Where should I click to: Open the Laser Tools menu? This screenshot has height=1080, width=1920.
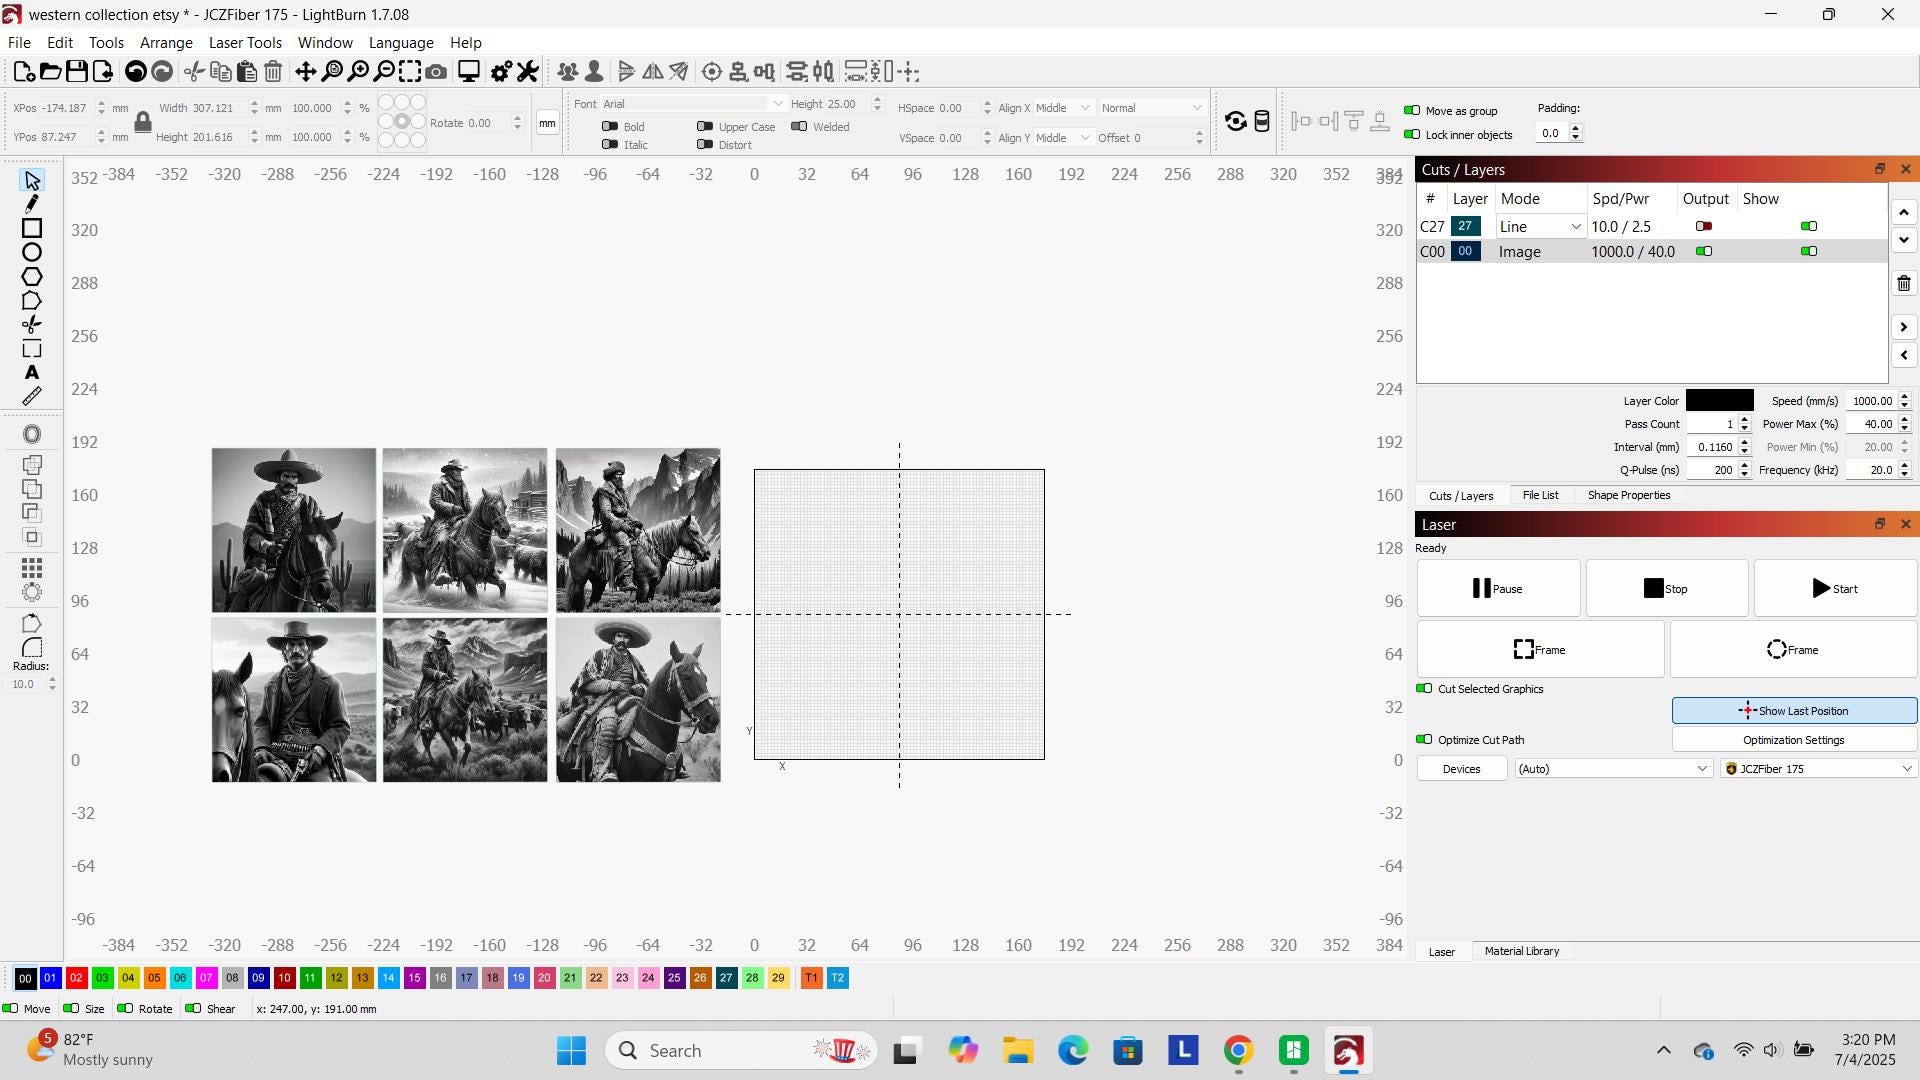[x=245, y=42]
